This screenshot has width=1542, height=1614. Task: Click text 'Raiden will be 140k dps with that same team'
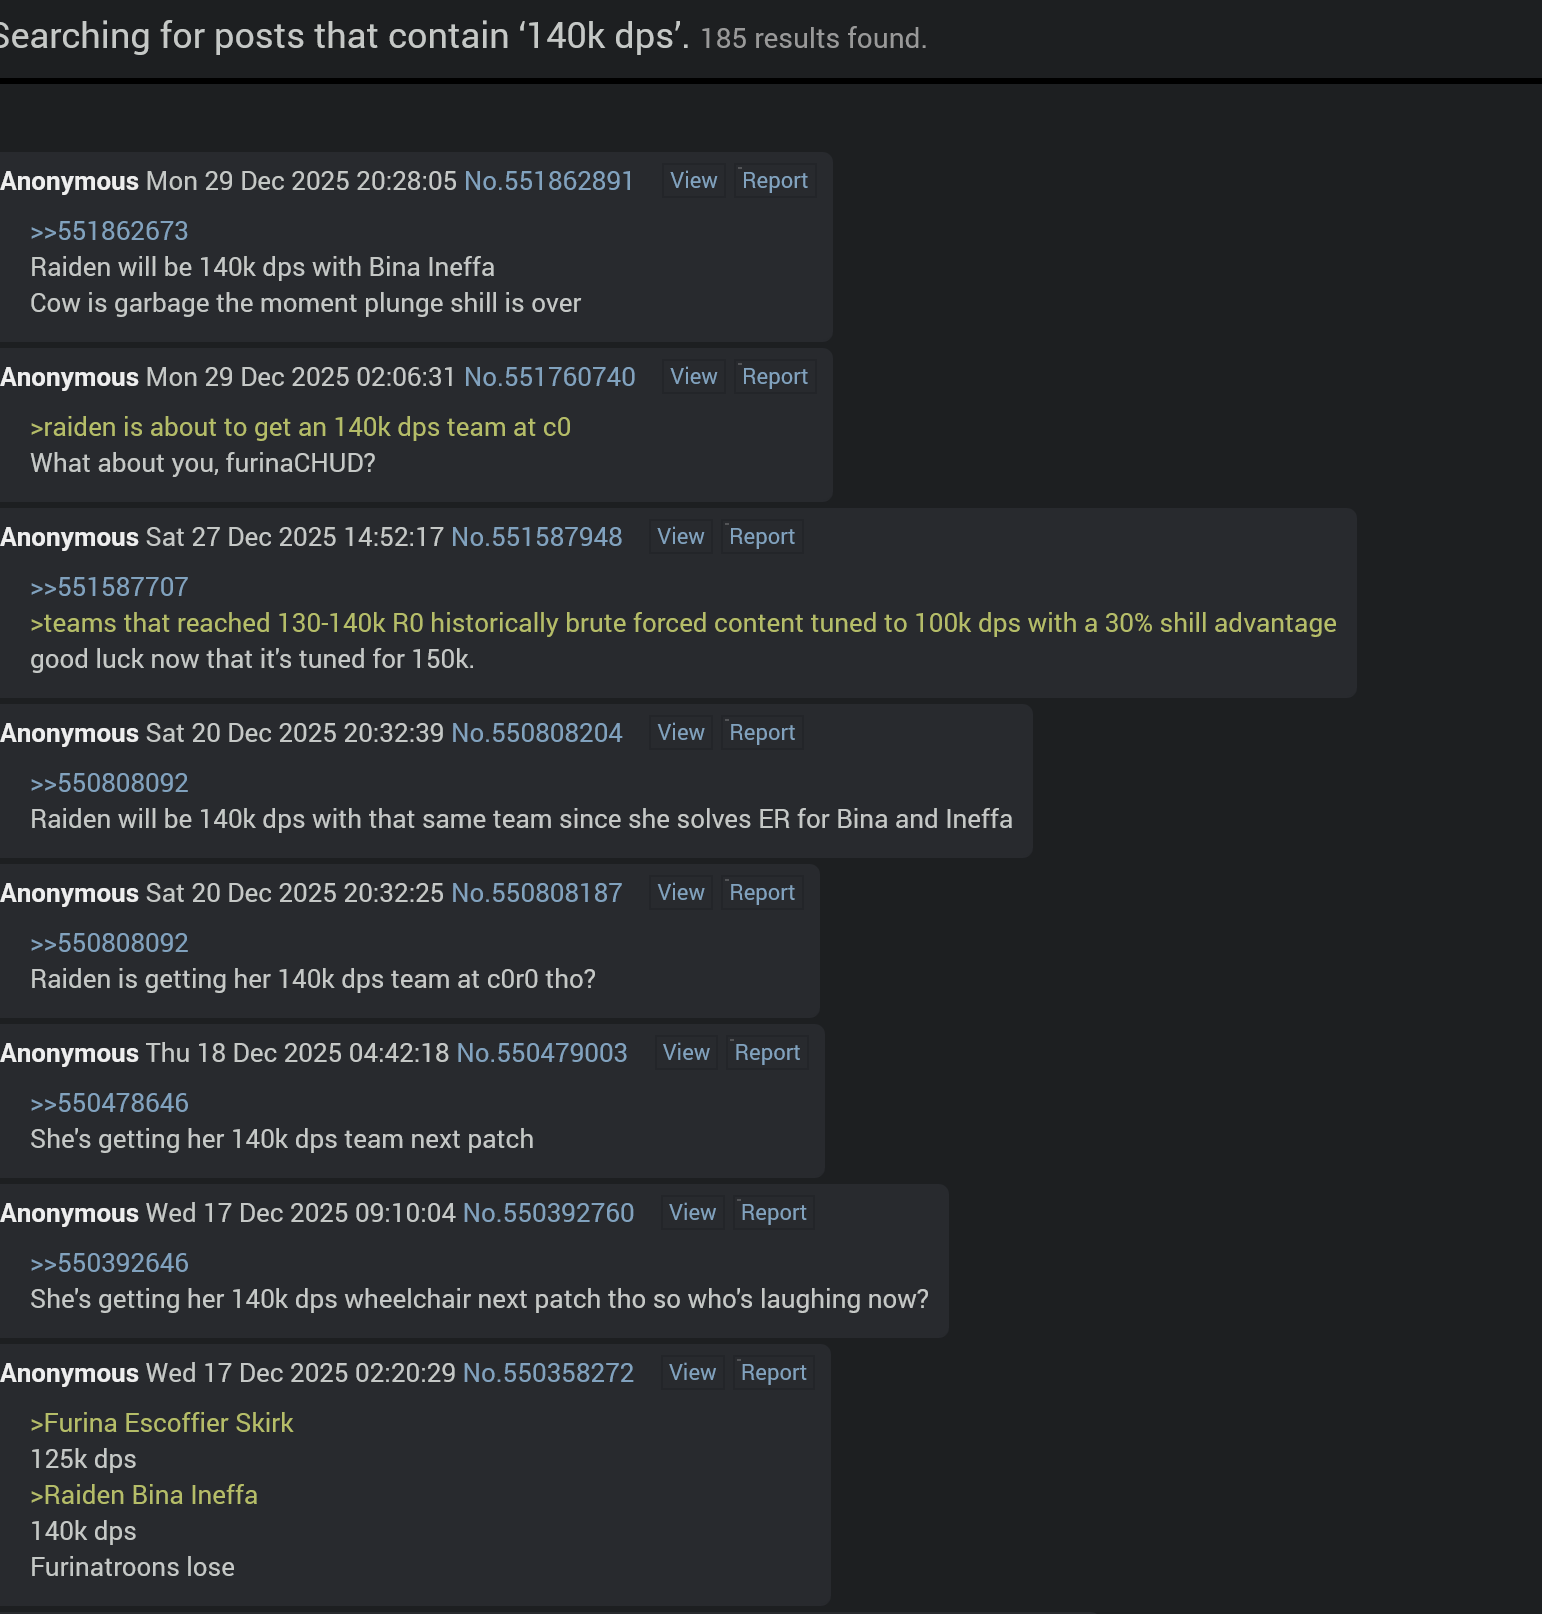[291, 819]
